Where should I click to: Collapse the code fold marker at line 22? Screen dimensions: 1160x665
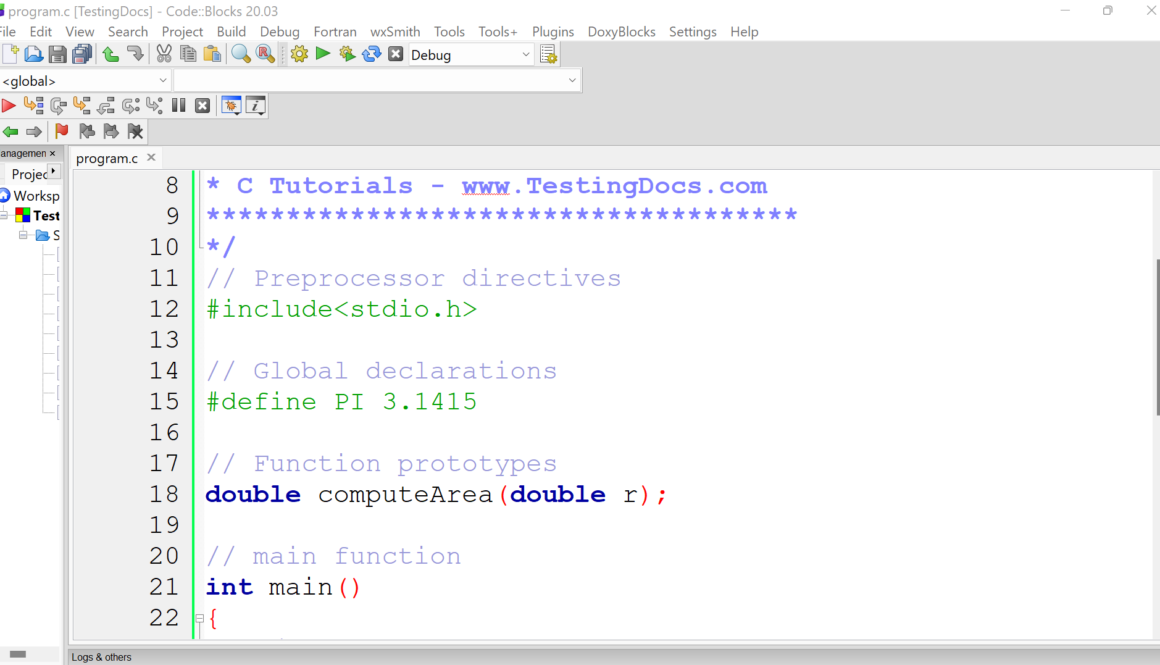(x=199, y=618)
